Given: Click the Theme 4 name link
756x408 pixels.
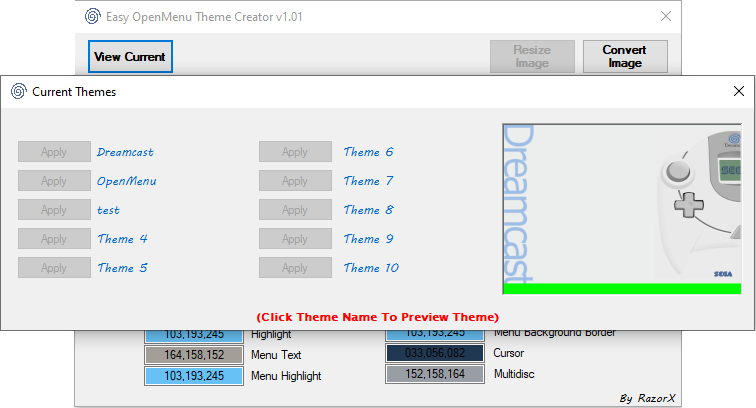Looking at the screenshot, I should point(122,239).
